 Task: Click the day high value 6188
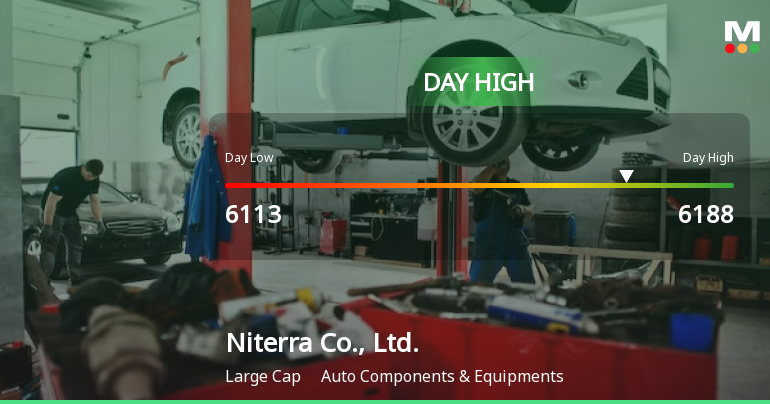tap(706, 215)
